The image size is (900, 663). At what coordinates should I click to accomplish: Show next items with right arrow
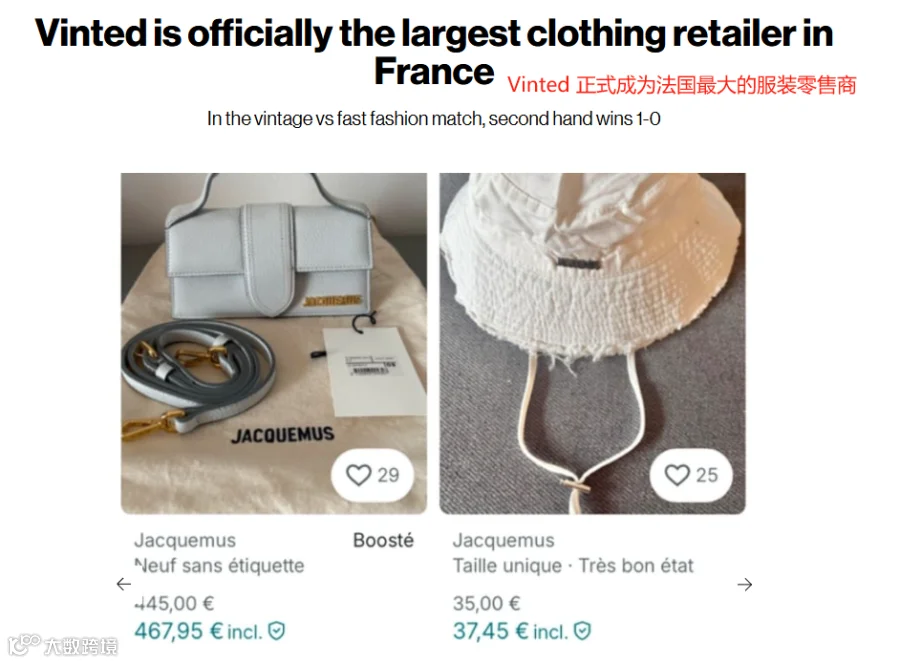coord(744,584)
